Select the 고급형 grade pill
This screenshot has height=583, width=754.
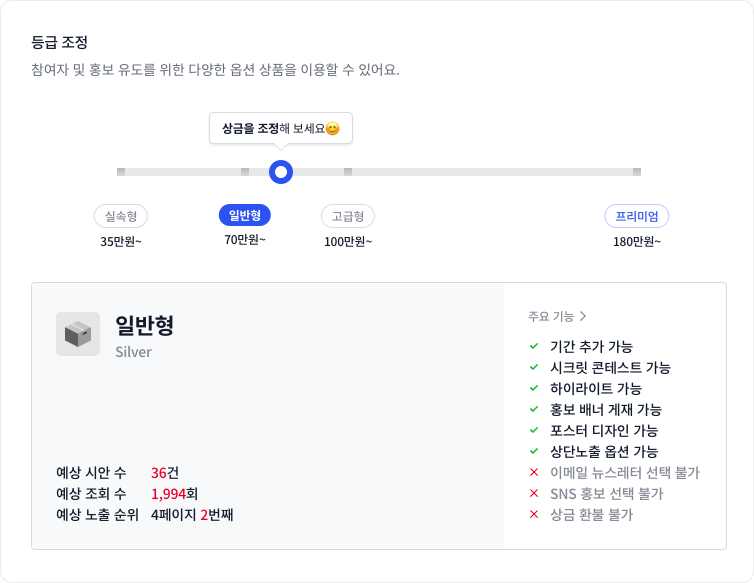pyautogui.click(x=348, y=216)
